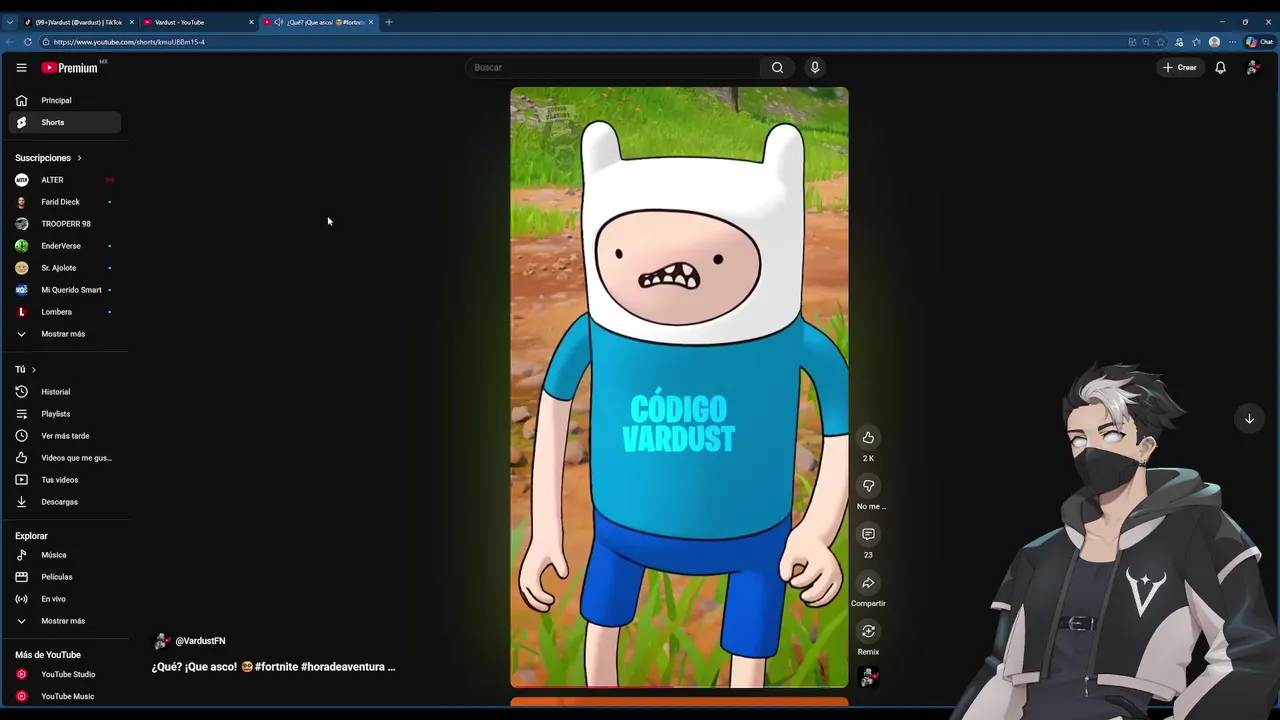Open the TROOPERR 98 channel
Viewport: 1280px width, 720px height.
[64, 224]
